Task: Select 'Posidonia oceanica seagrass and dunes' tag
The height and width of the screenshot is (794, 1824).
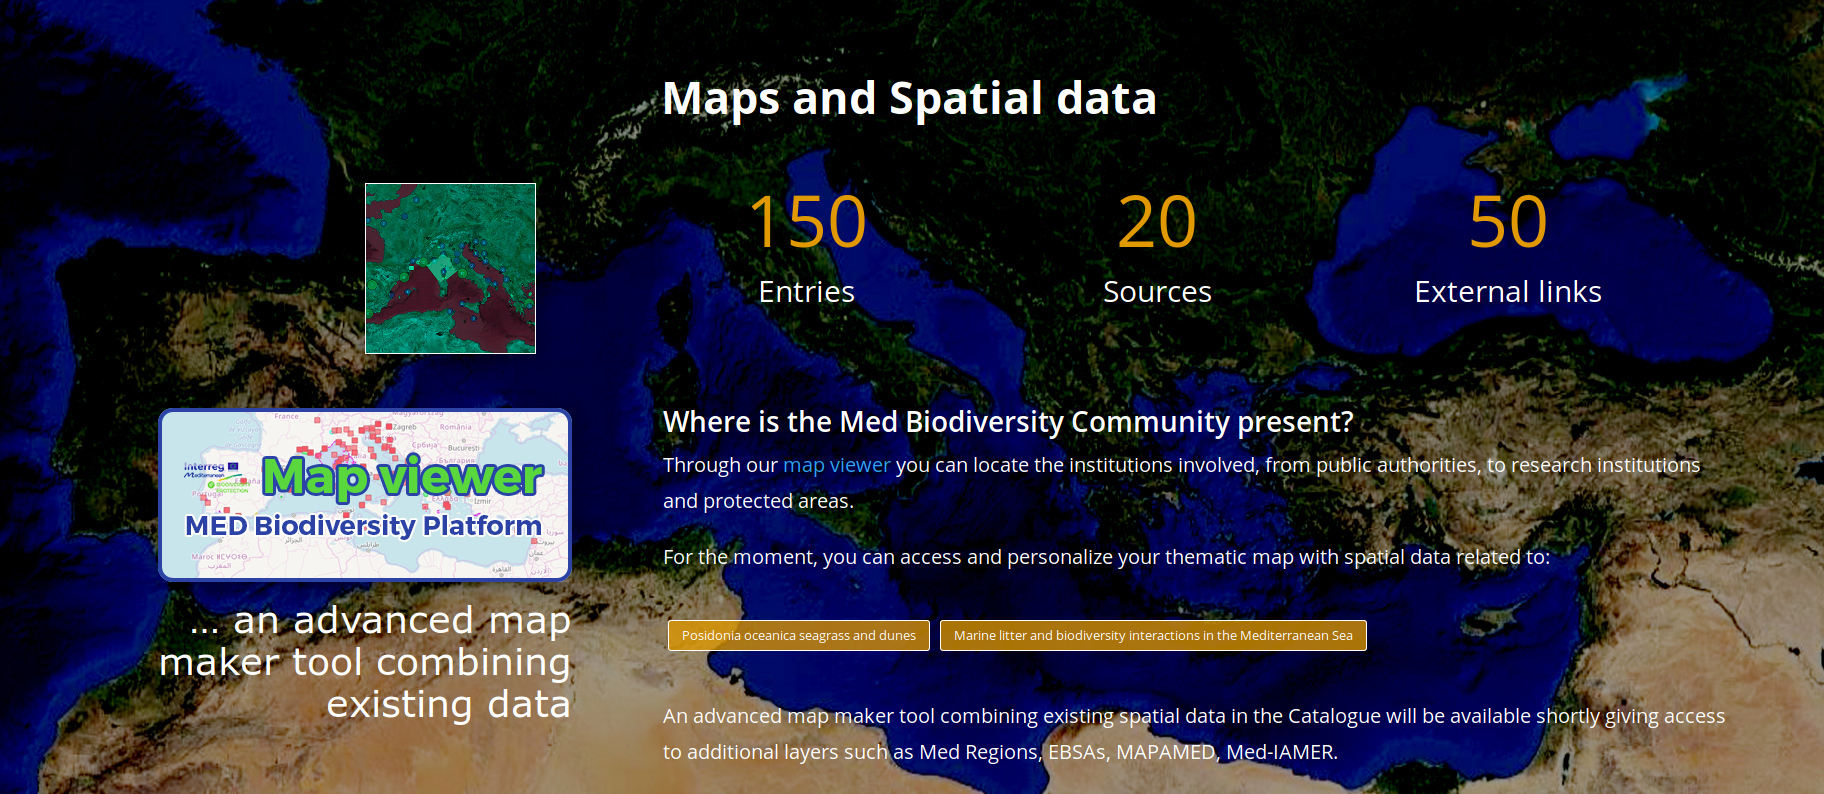Action: click(x=798, y=635)
